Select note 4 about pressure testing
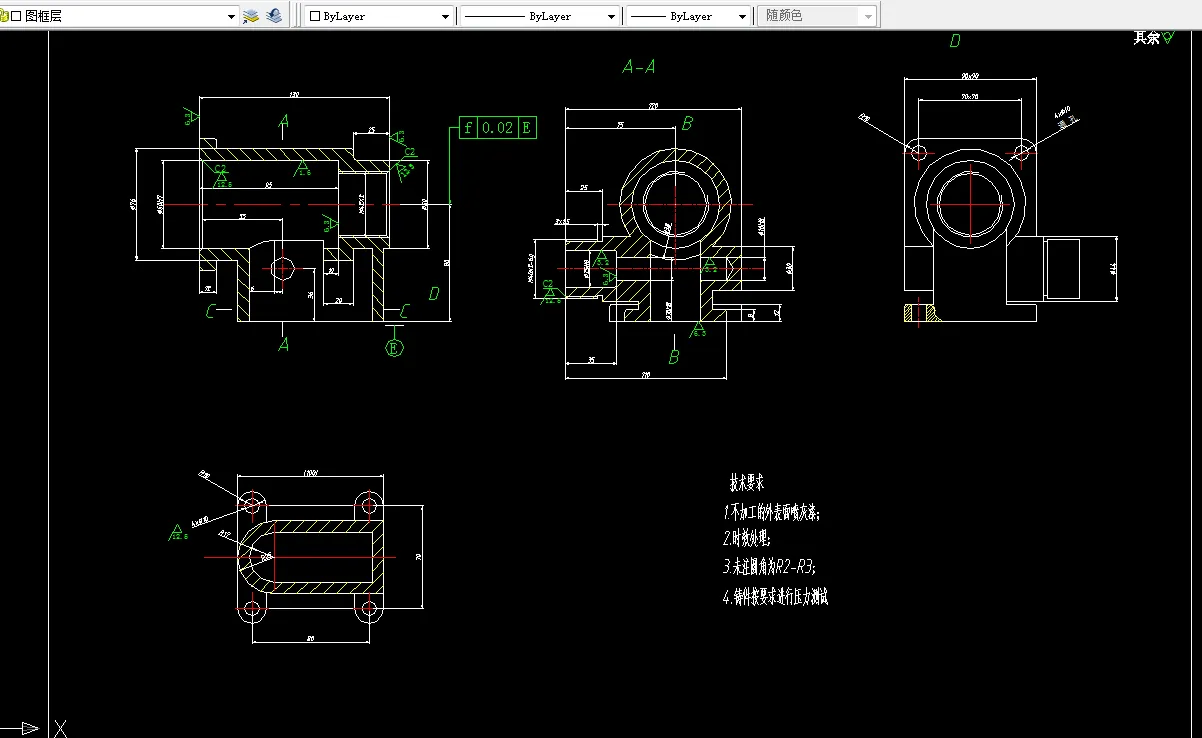 tap(775, 598)
